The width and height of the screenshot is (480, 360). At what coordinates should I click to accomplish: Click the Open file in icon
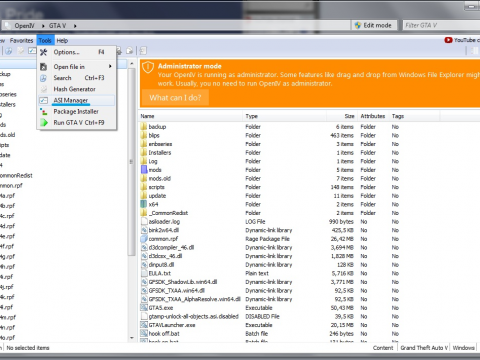(x=43, y=67)
